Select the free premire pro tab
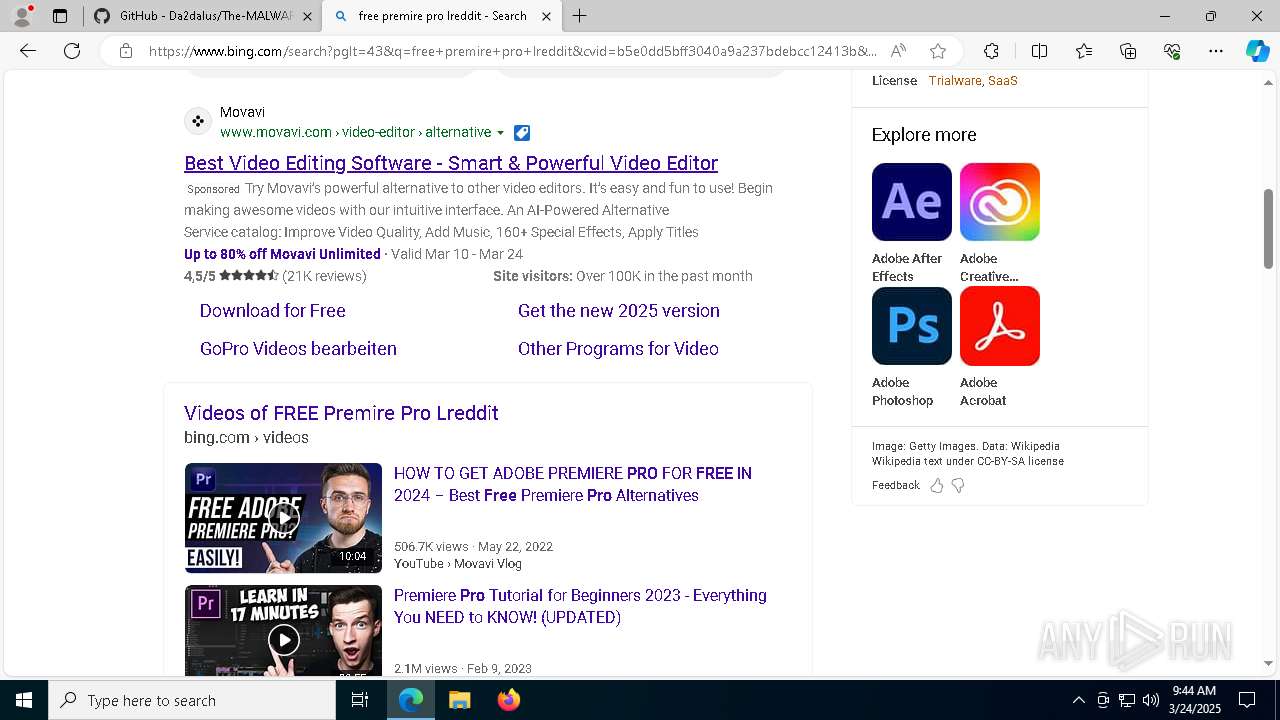 click(441, 16)
